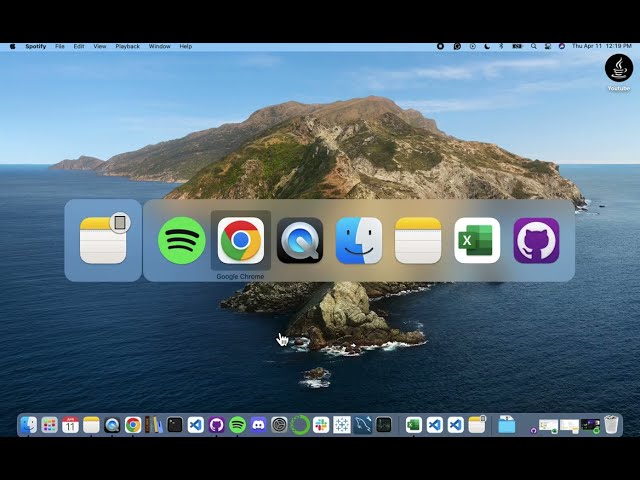Open Discord from the Dock
640x480 pixels.
point(258,425)
